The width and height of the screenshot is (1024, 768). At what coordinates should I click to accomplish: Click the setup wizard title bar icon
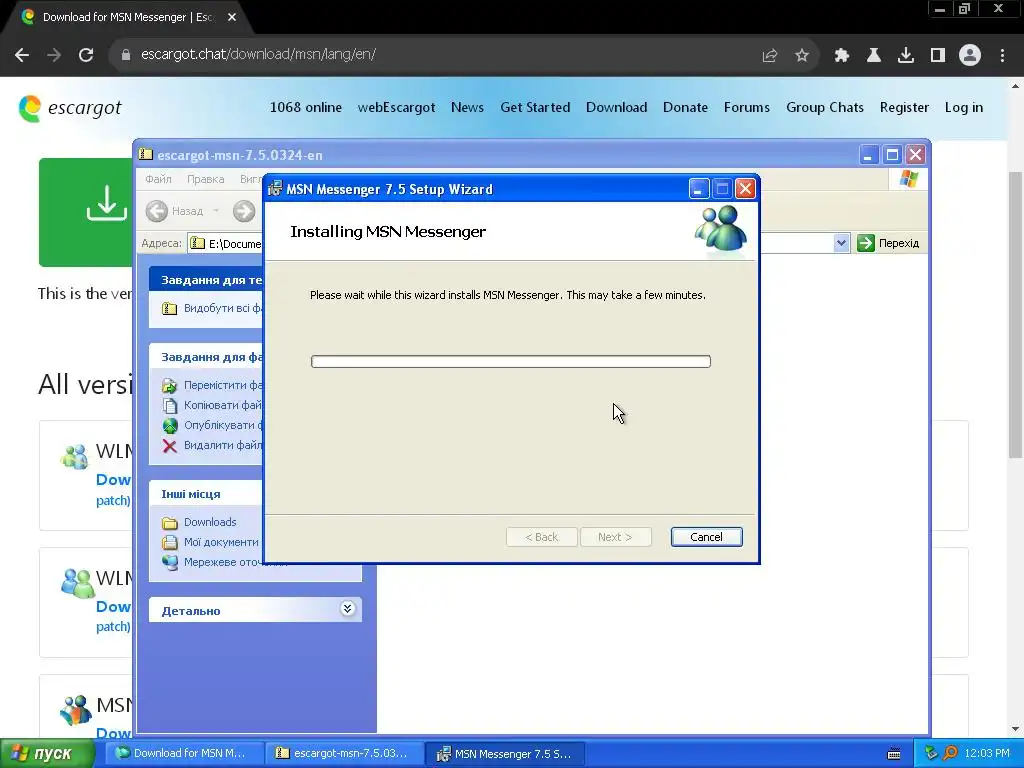[x=275, y=189]
